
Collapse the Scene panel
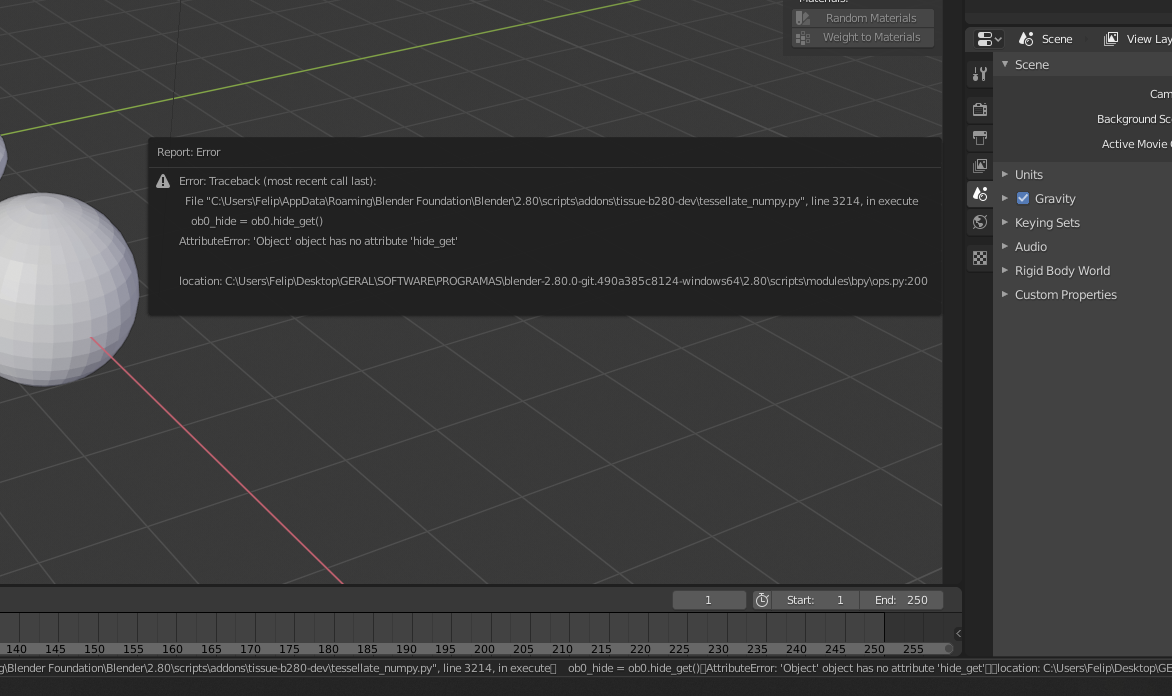click(1005, 64)
